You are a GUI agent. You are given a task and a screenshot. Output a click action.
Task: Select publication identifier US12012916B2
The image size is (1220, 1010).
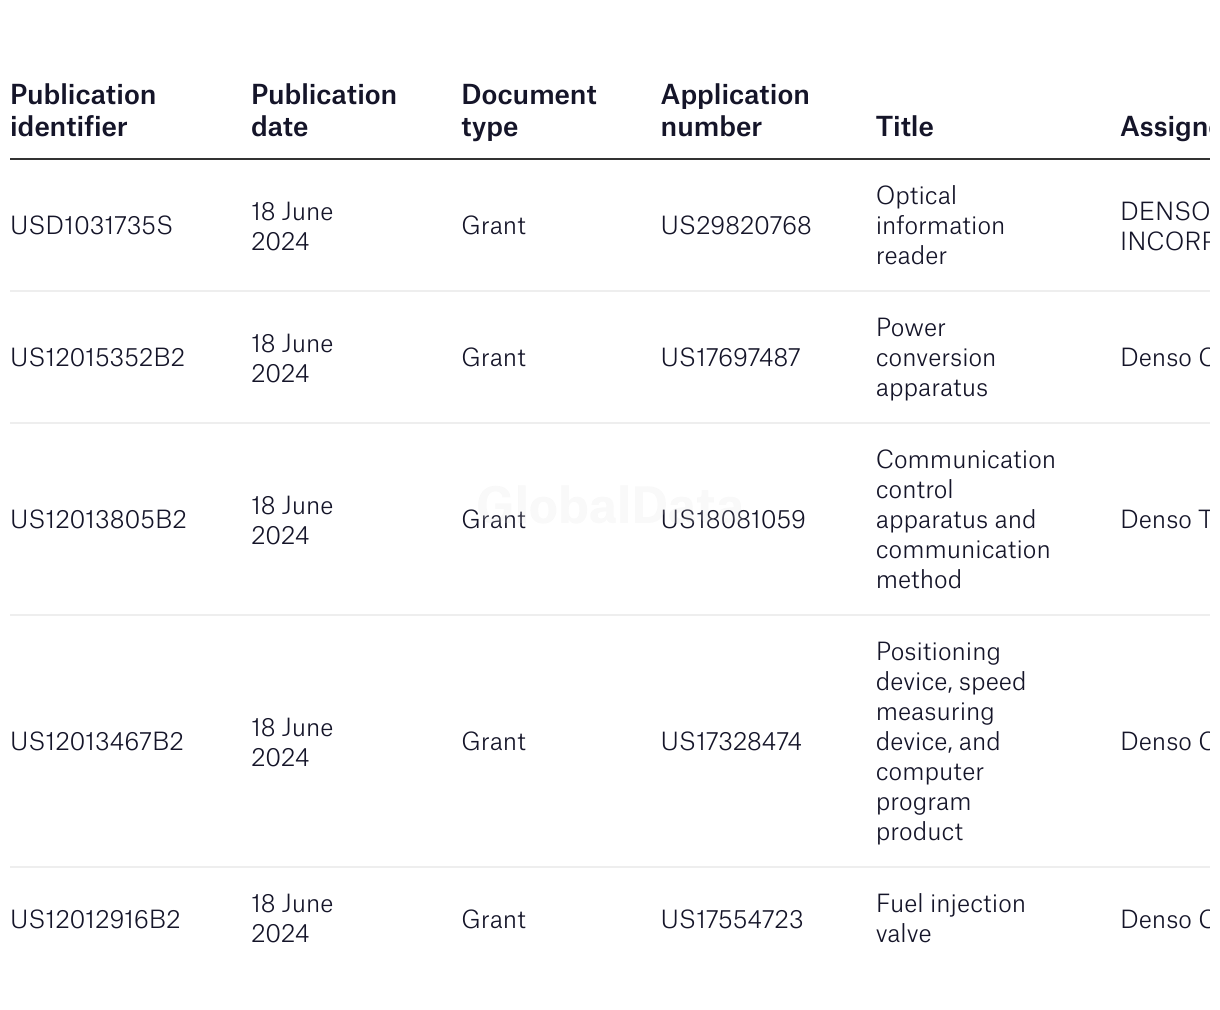click(x=95, y=920)
